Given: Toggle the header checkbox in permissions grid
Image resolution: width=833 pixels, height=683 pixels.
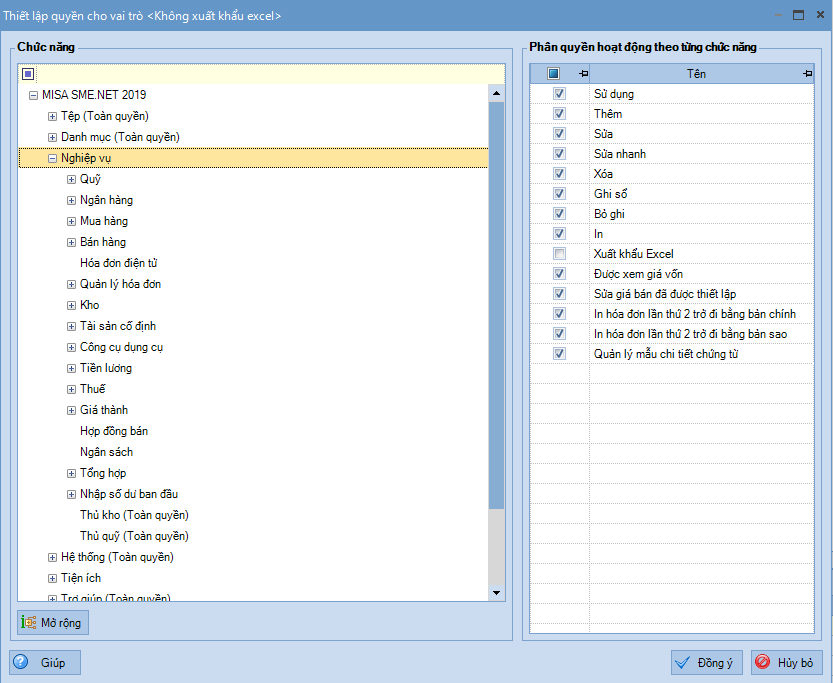Looking at the screenshot, I should point(554,74).
